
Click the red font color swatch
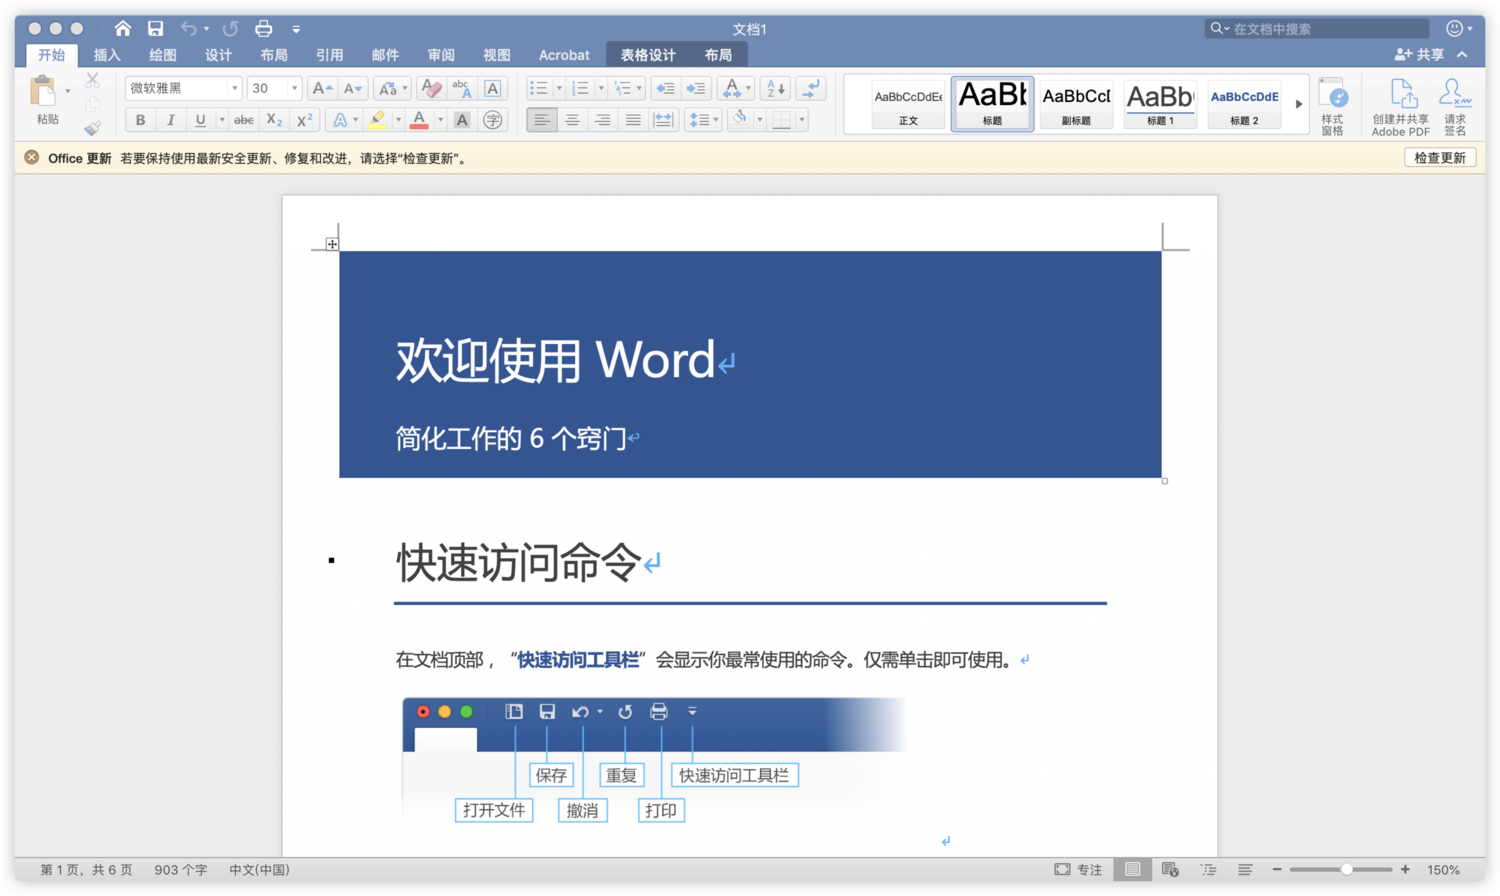coord(419,120)
